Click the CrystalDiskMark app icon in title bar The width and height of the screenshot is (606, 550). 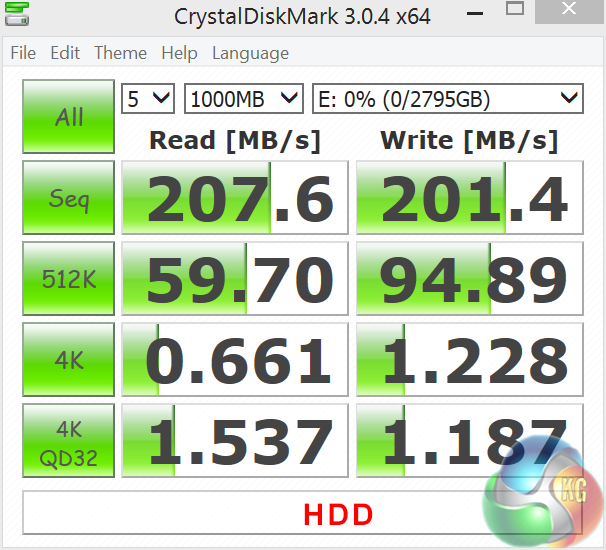point(17,14)
